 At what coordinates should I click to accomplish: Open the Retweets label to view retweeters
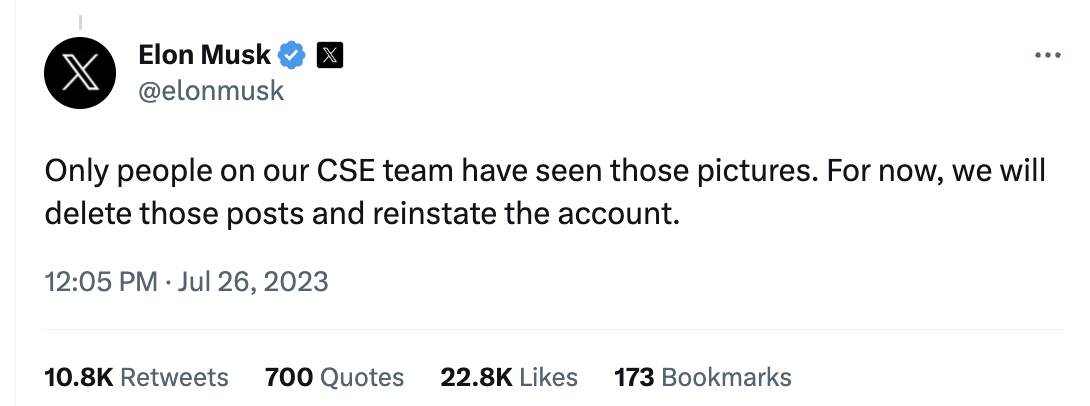pos(174,377)
